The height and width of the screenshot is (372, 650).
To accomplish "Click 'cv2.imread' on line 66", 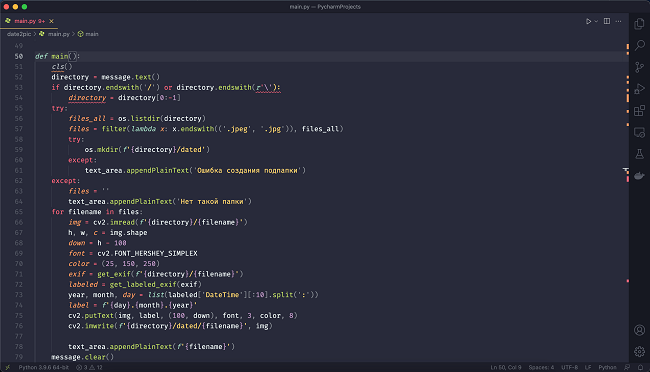I will tap(114, 222).
